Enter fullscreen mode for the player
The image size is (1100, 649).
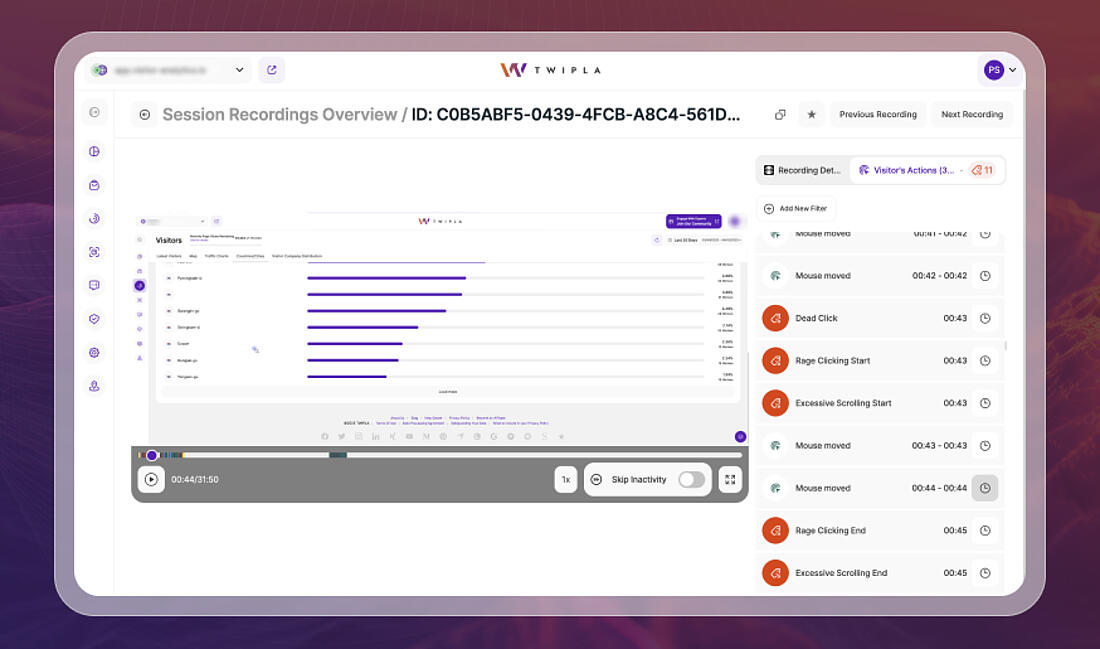(x=730, y=480)
